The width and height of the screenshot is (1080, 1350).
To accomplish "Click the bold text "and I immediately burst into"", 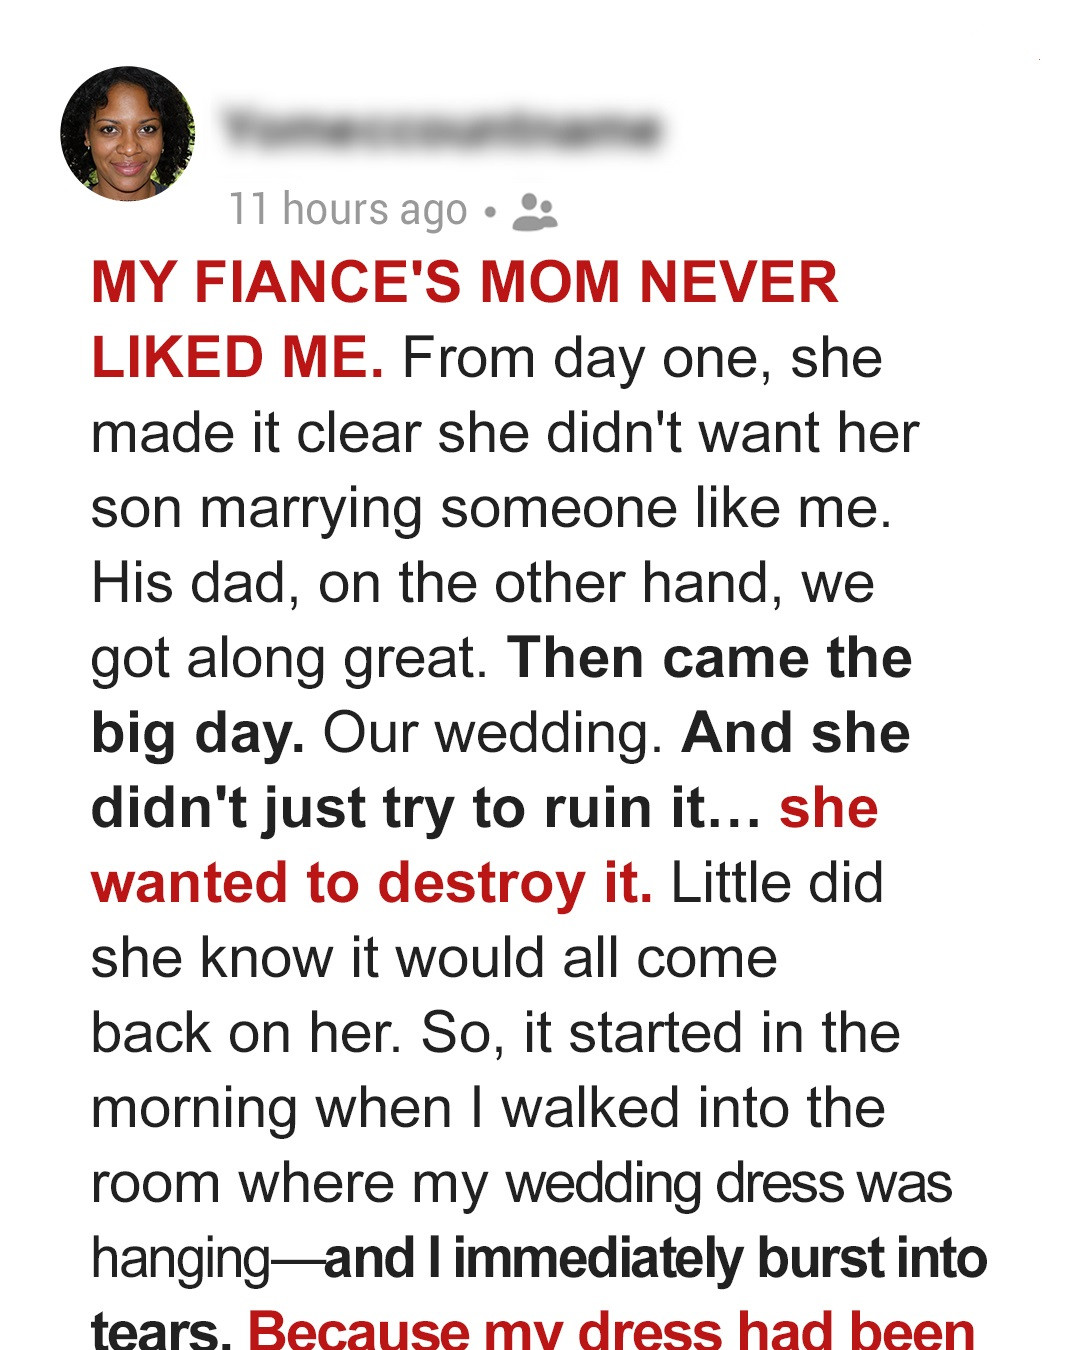I will pos(656,1258).
